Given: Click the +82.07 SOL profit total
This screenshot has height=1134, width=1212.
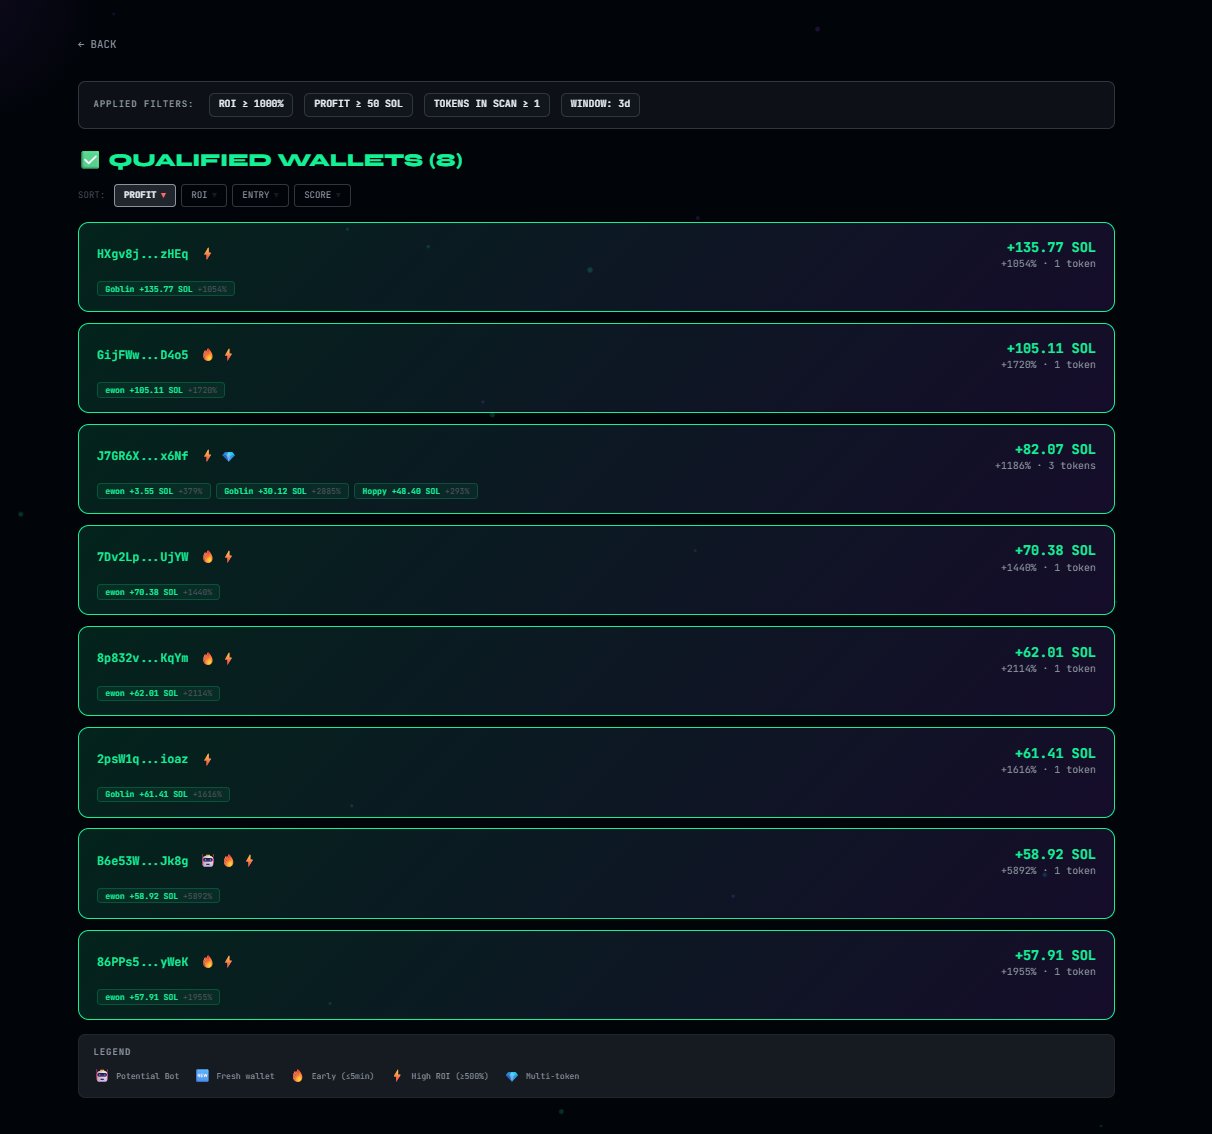Looking at the screenshot, I should 1055,449.
